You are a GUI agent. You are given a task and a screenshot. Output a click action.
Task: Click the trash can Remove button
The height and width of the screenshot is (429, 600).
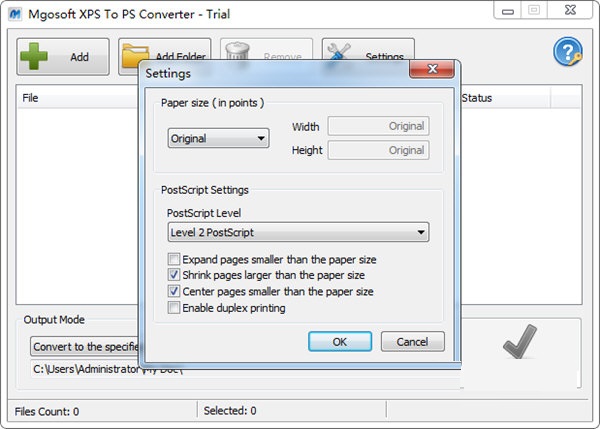pos(266,49)
